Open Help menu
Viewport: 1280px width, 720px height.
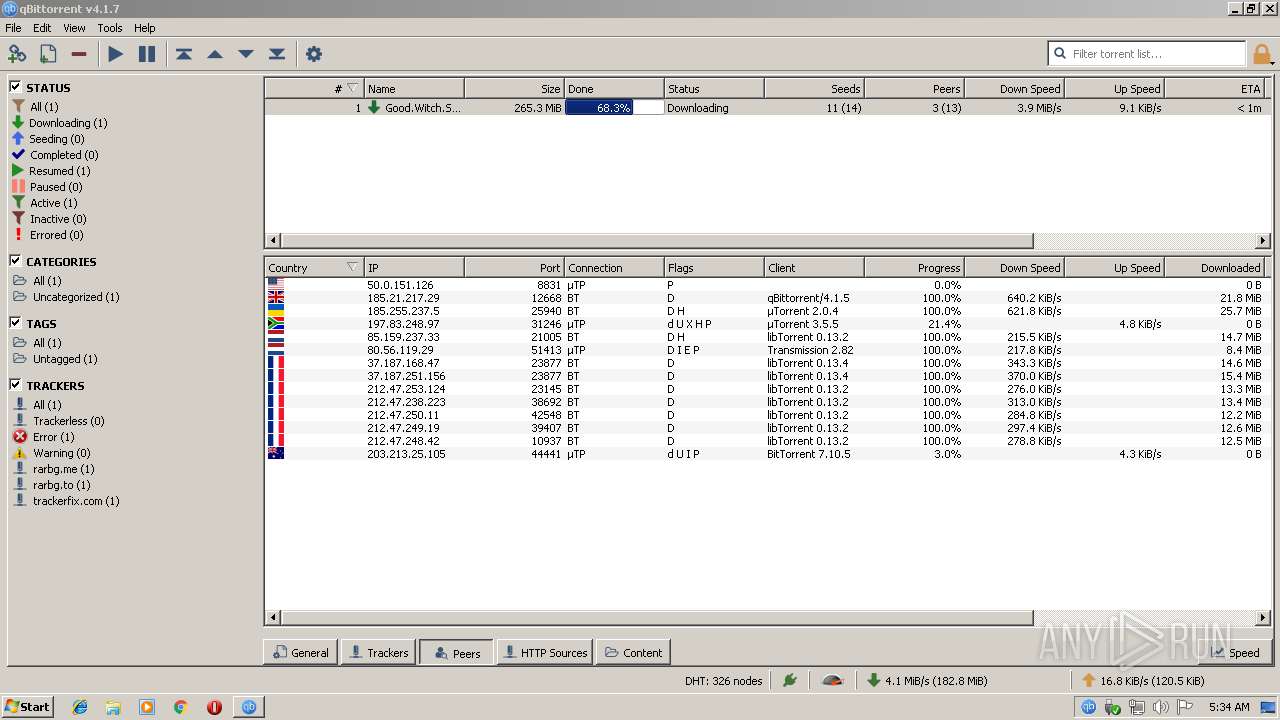click(x=145, y=28)
